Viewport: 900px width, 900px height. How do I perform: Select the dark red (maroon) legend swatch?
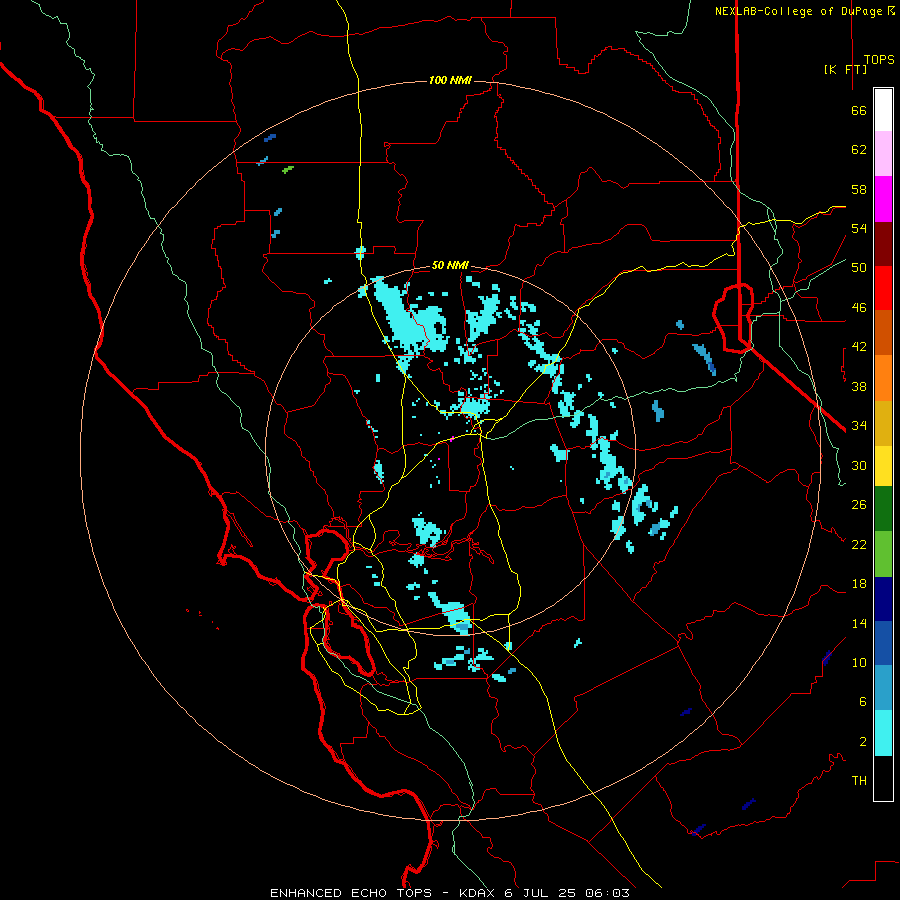coord(883,244)
